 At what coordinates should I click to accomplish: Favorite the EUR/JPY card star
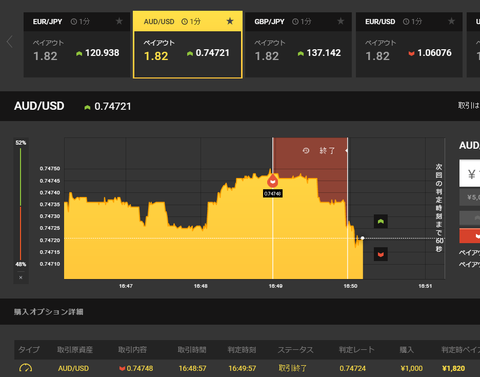click(x=119, y=21)
